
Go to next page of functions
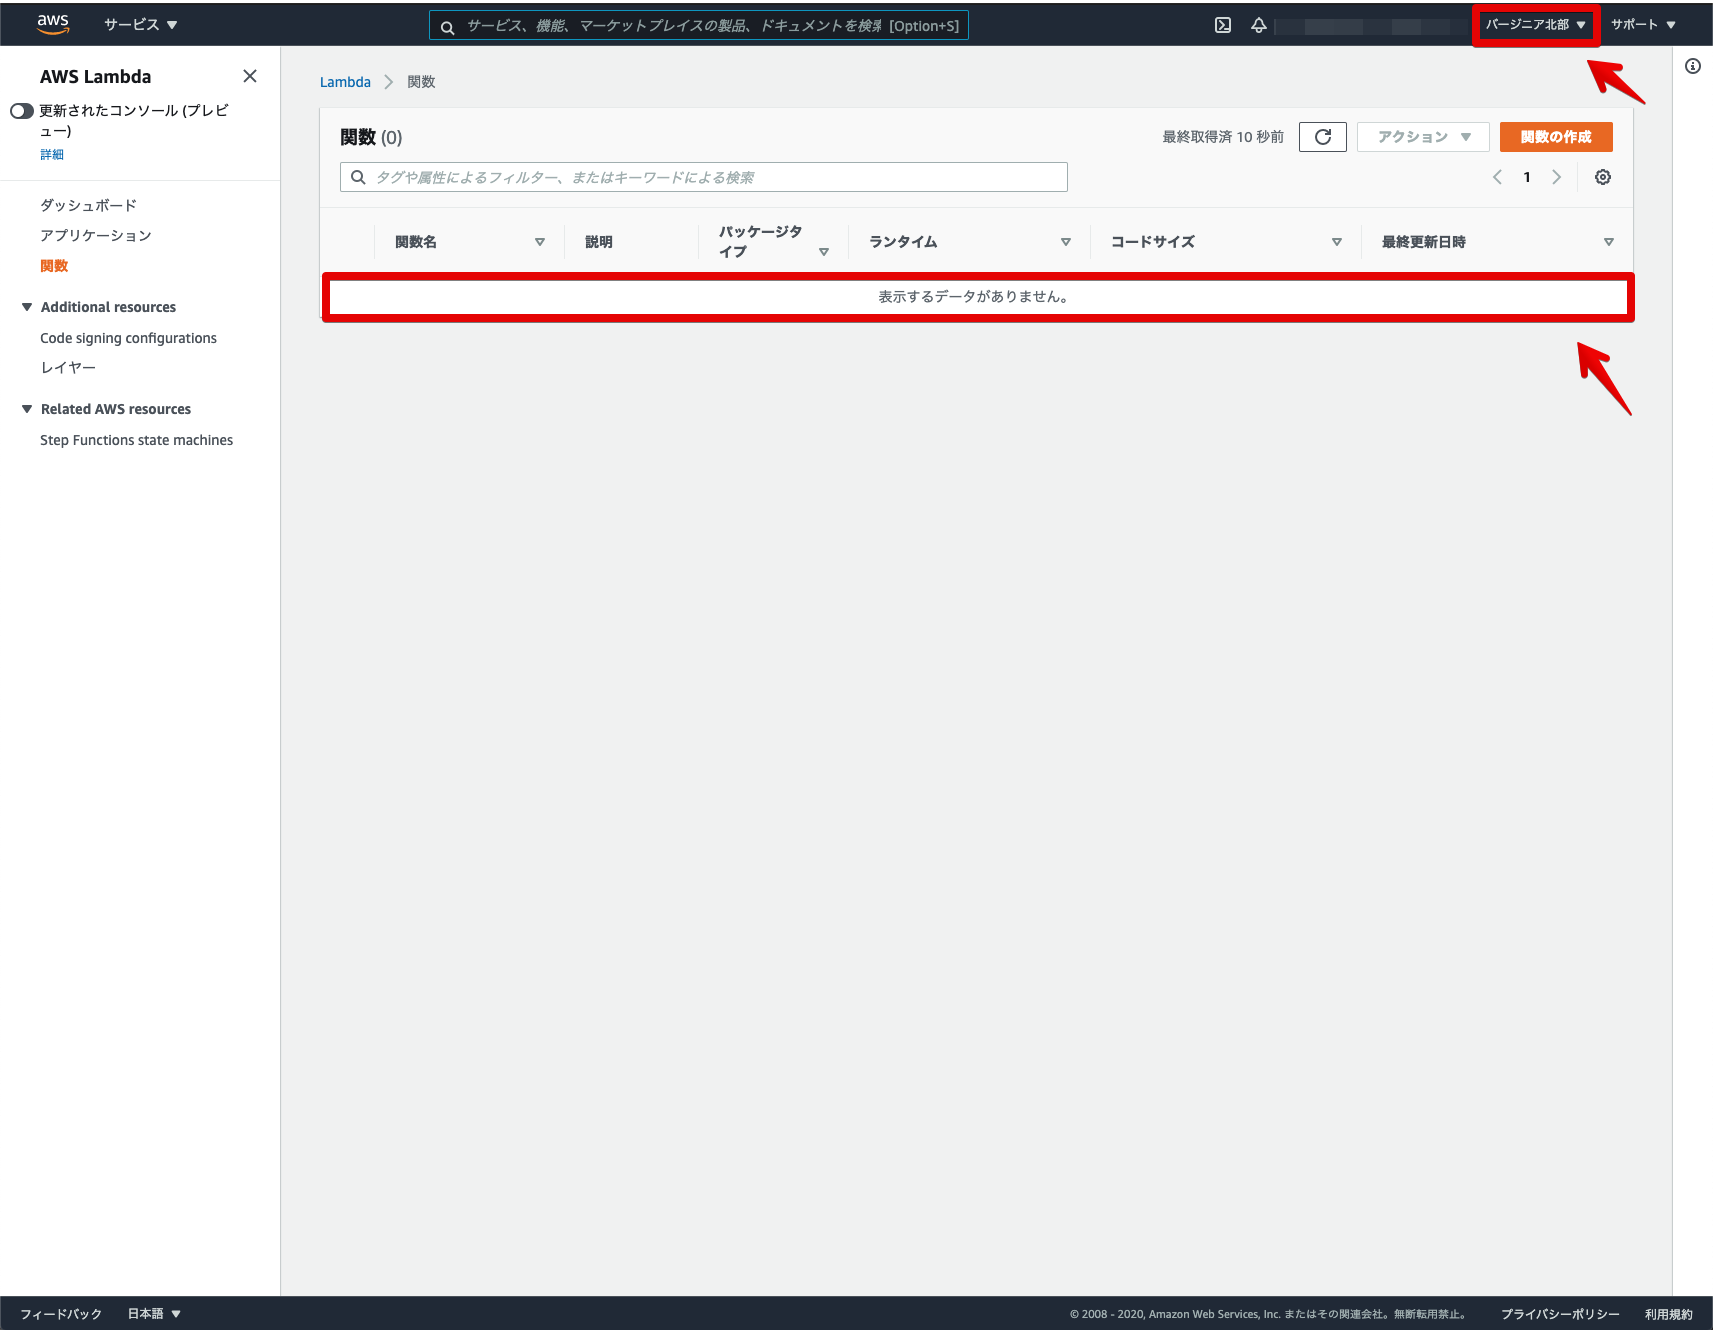[1556, 177]
